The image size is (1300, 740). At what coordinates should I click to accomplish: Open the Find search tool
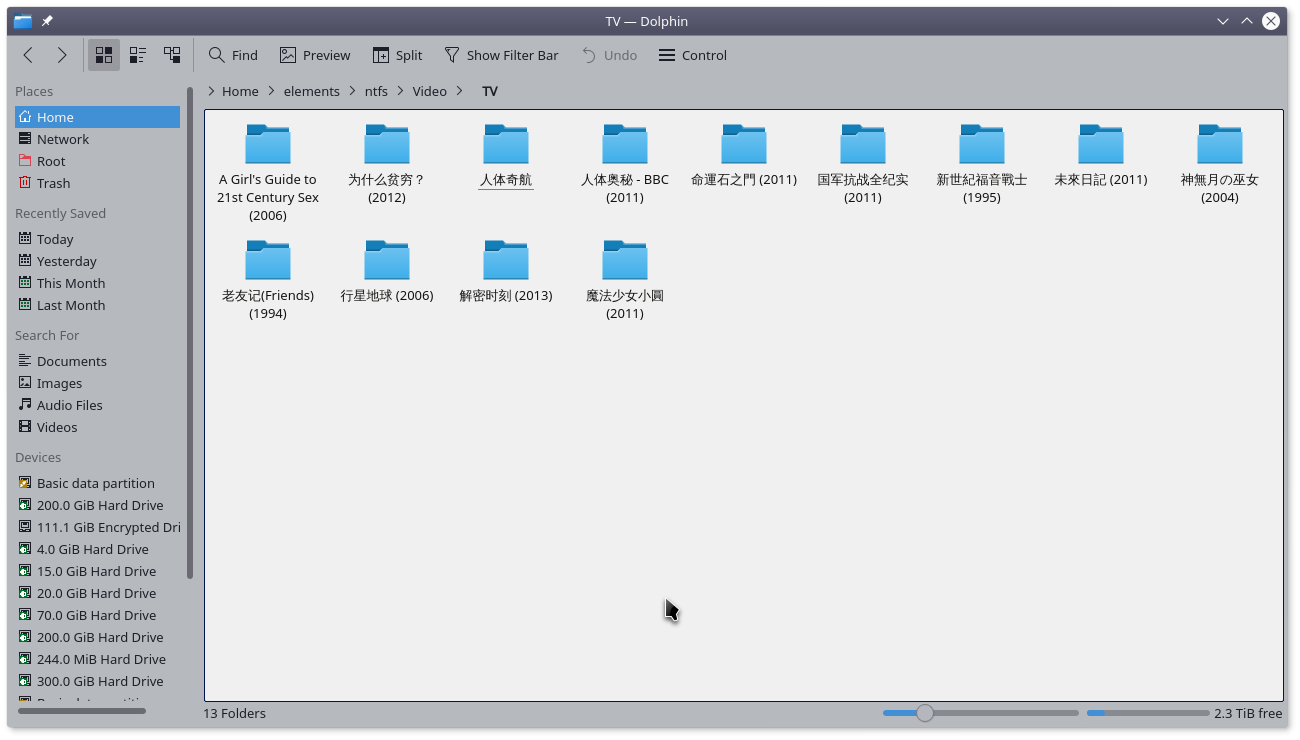tap(233, 55)
